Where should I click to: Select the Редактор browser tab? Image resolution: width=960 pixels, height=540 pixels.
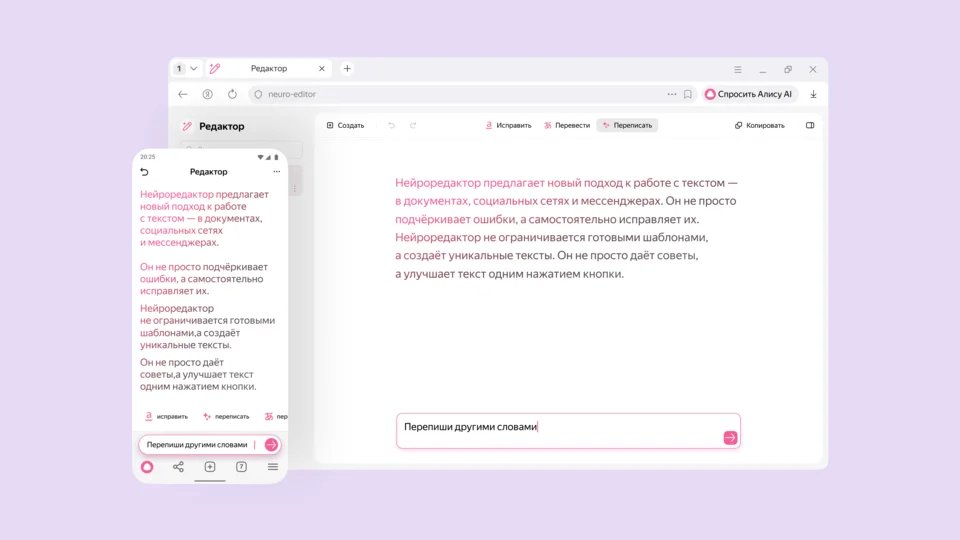pos(269,69)
